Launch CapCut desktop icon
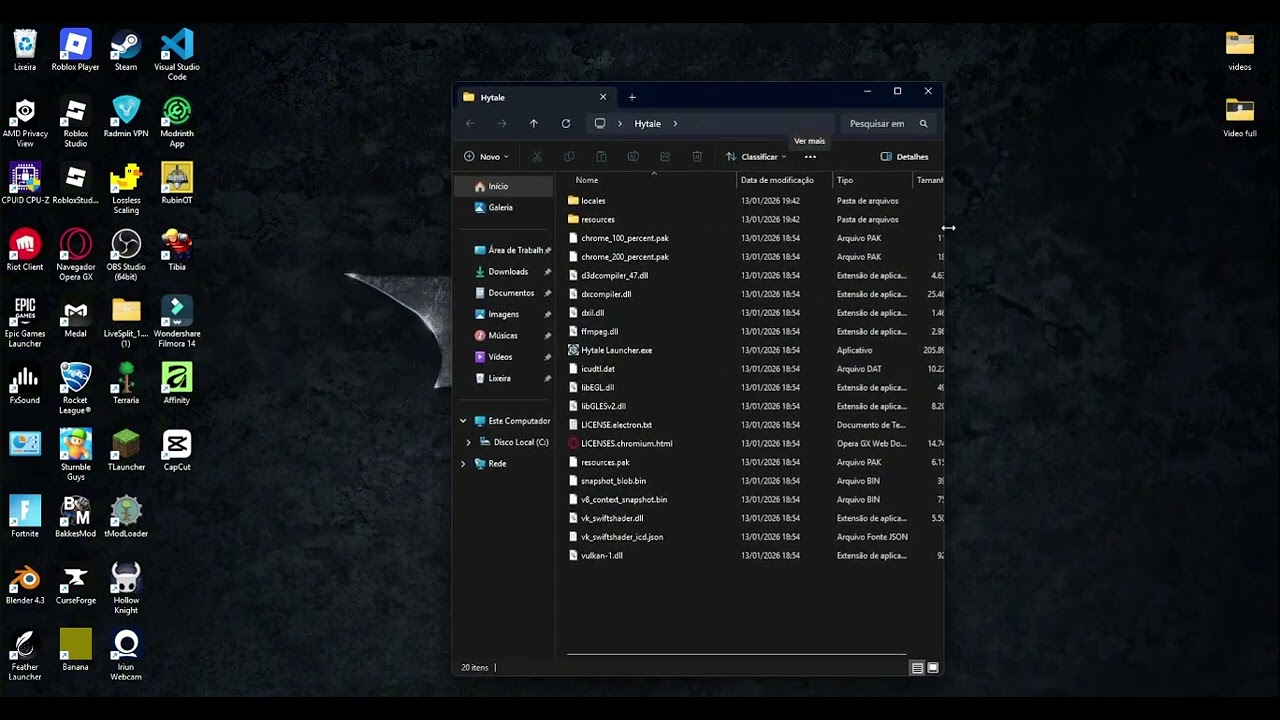The image size is (1280, 720). pyautogui.click(x=177, y=451)
